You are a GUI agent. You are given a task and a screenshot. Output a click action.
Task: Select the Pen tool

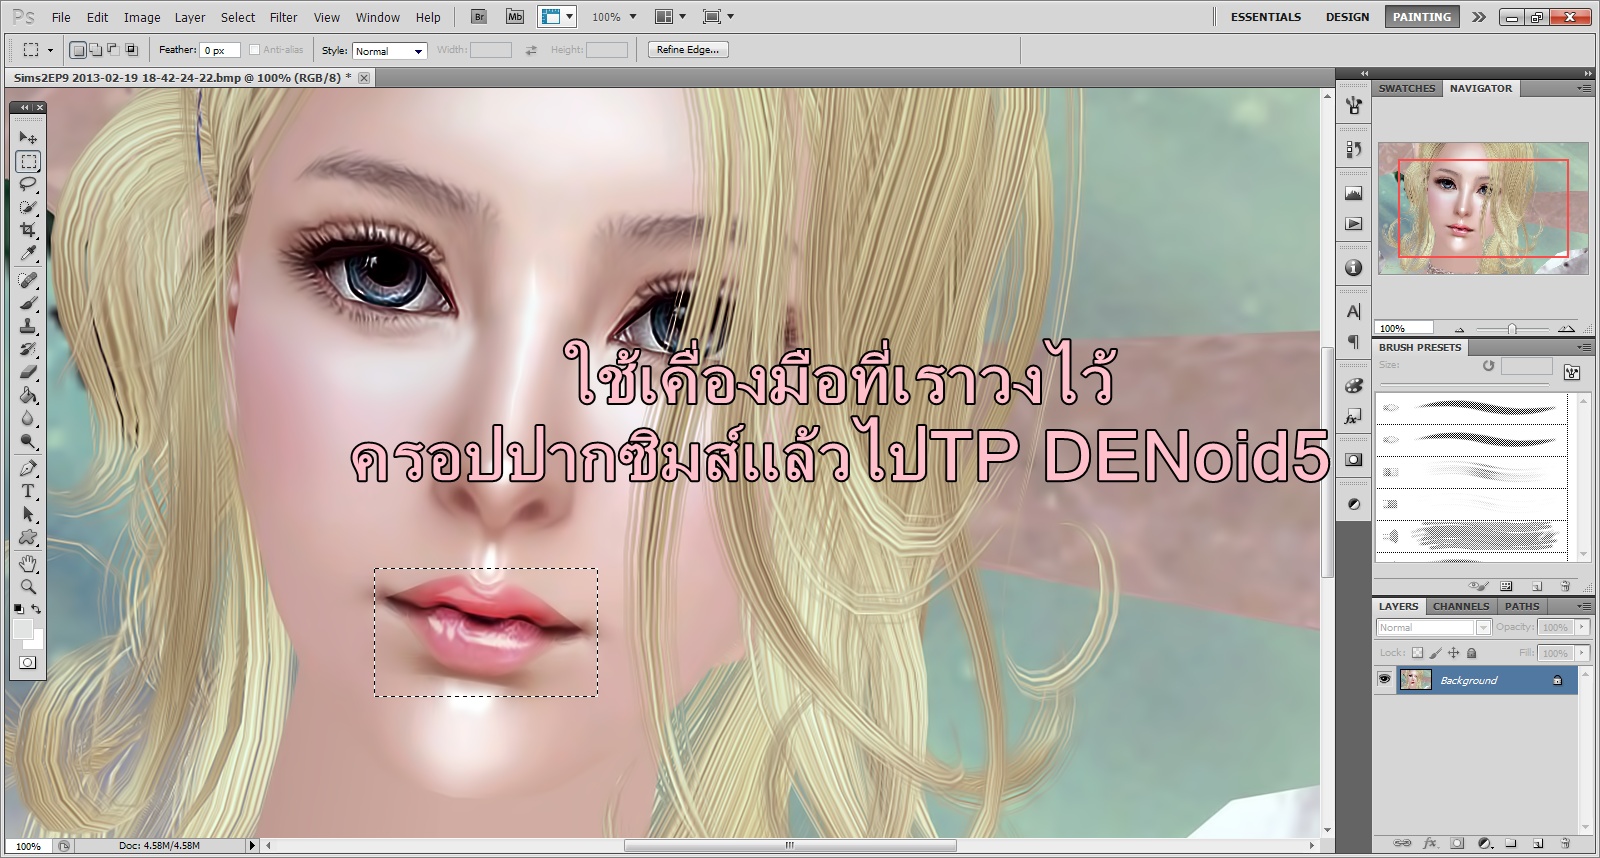click(28, 468)
